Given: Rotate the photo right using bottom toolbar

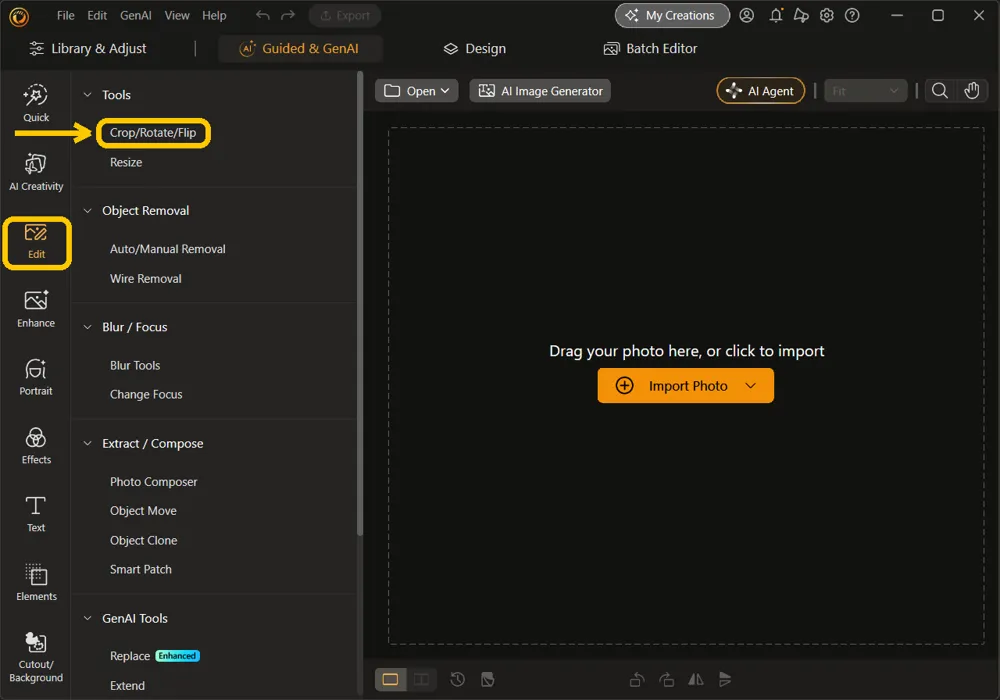Looking at the screenshot, I should point(666,680).
